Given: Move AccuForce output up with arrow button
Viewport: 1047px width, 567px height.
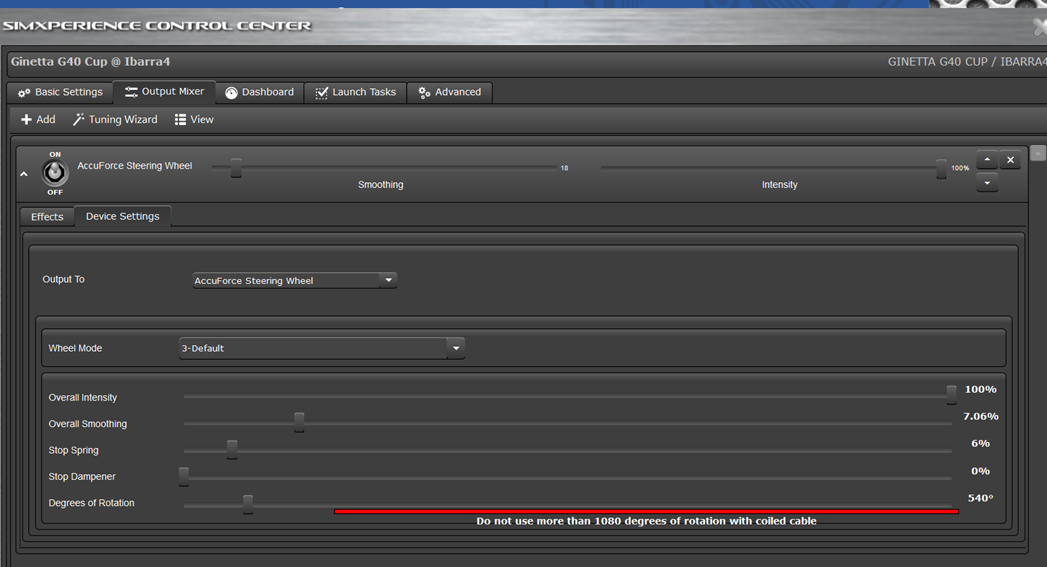Looking at the screenshot, I should (x=987, y=160).
